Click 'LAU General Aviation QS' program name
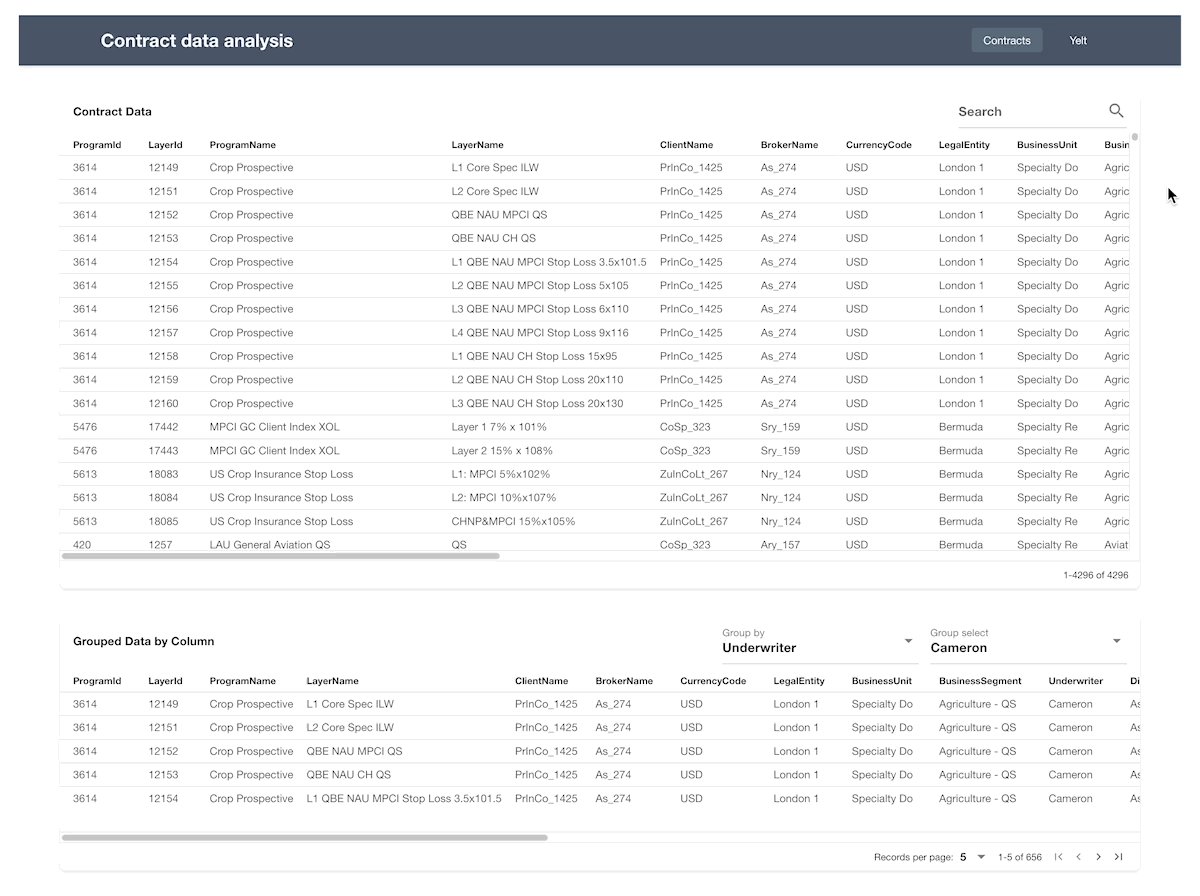Screen dimensions: 1200x896 270,545
